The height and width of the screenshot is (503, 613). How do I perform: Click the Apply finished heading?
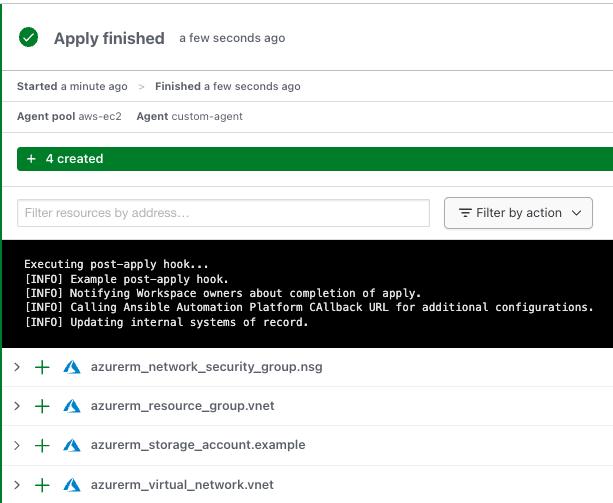pyautogui.click(x=109, y=38)
